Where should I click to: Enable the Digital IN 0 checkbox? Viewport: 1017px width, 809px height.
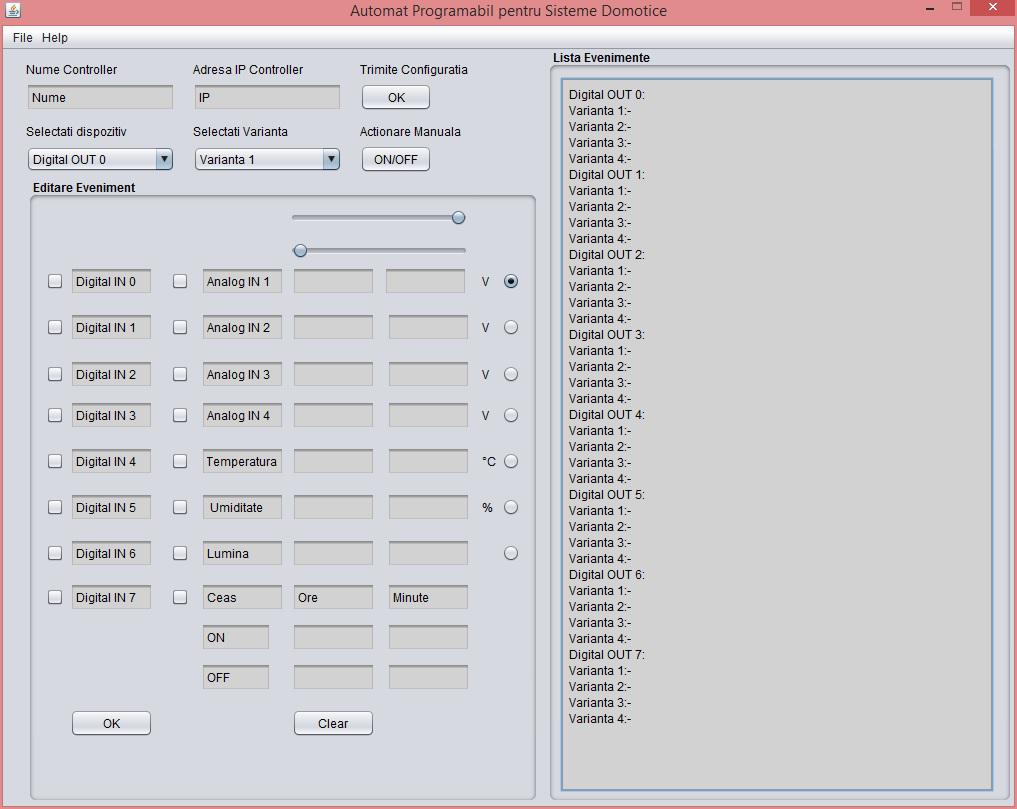coord(55,281)
